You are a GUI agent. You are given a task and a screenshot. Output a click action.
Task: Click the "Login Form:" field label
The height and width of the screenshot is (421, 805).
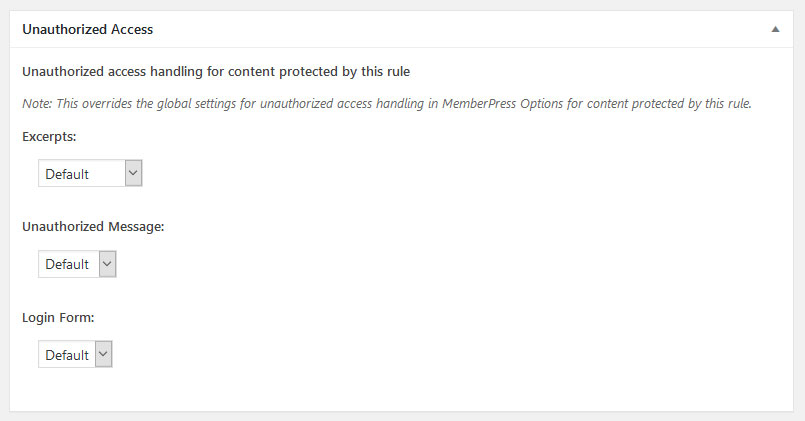click(x=58, y=317)
